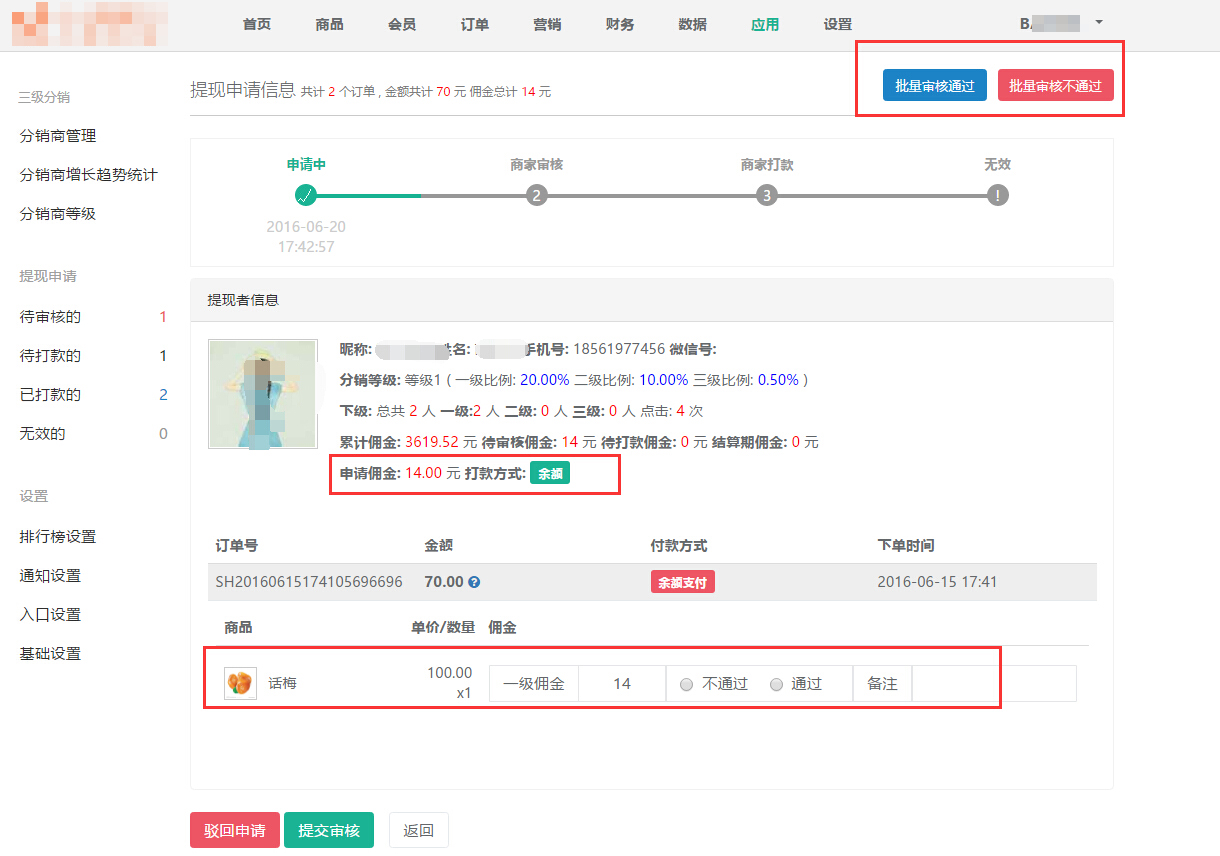Viewport: 1220px width, 856px height.
Task: Click into the 备注 remark input field
Action: [x=993, y=684]
